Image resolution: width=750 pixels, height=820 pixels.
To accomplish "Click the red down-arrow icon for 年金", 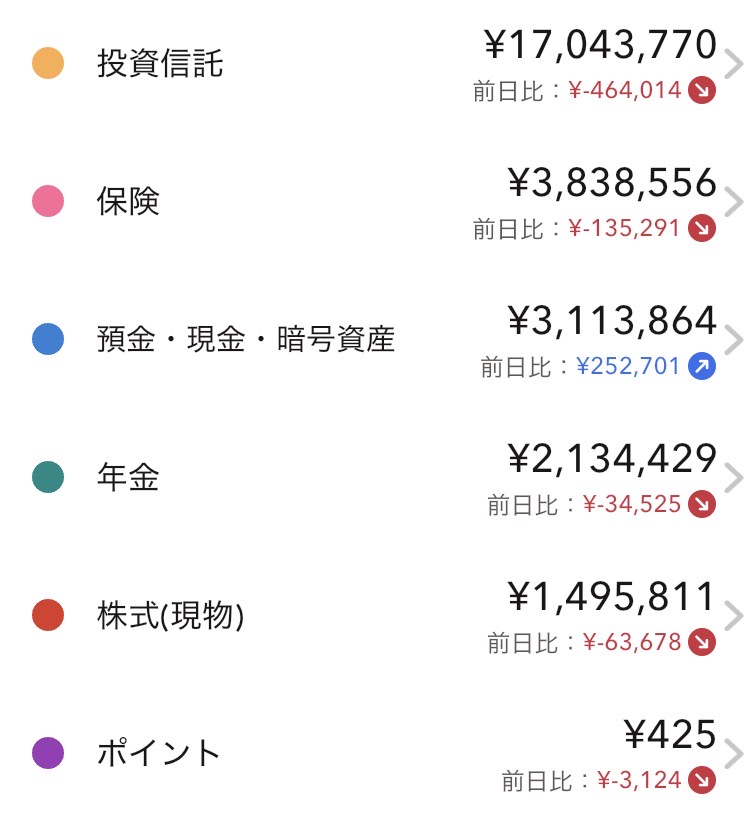I will coord(703,505).
